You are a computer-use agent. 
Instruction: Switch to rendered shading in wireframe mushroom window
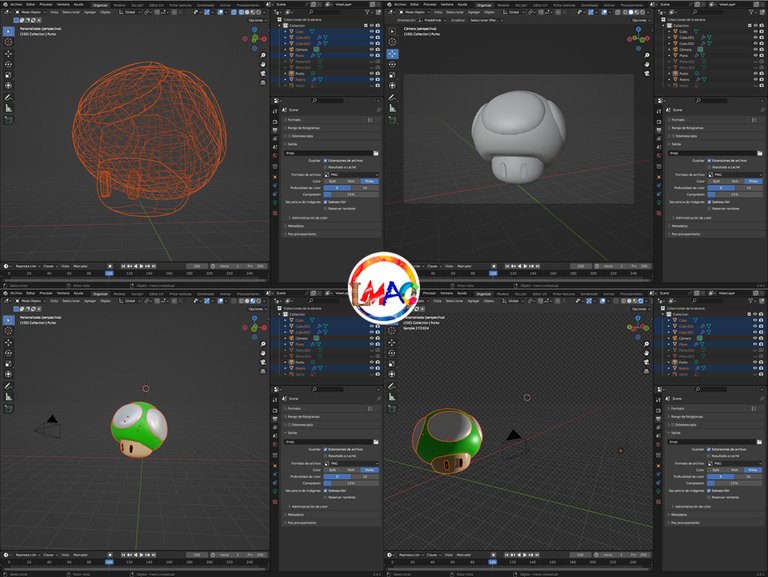tap(258, 12)
